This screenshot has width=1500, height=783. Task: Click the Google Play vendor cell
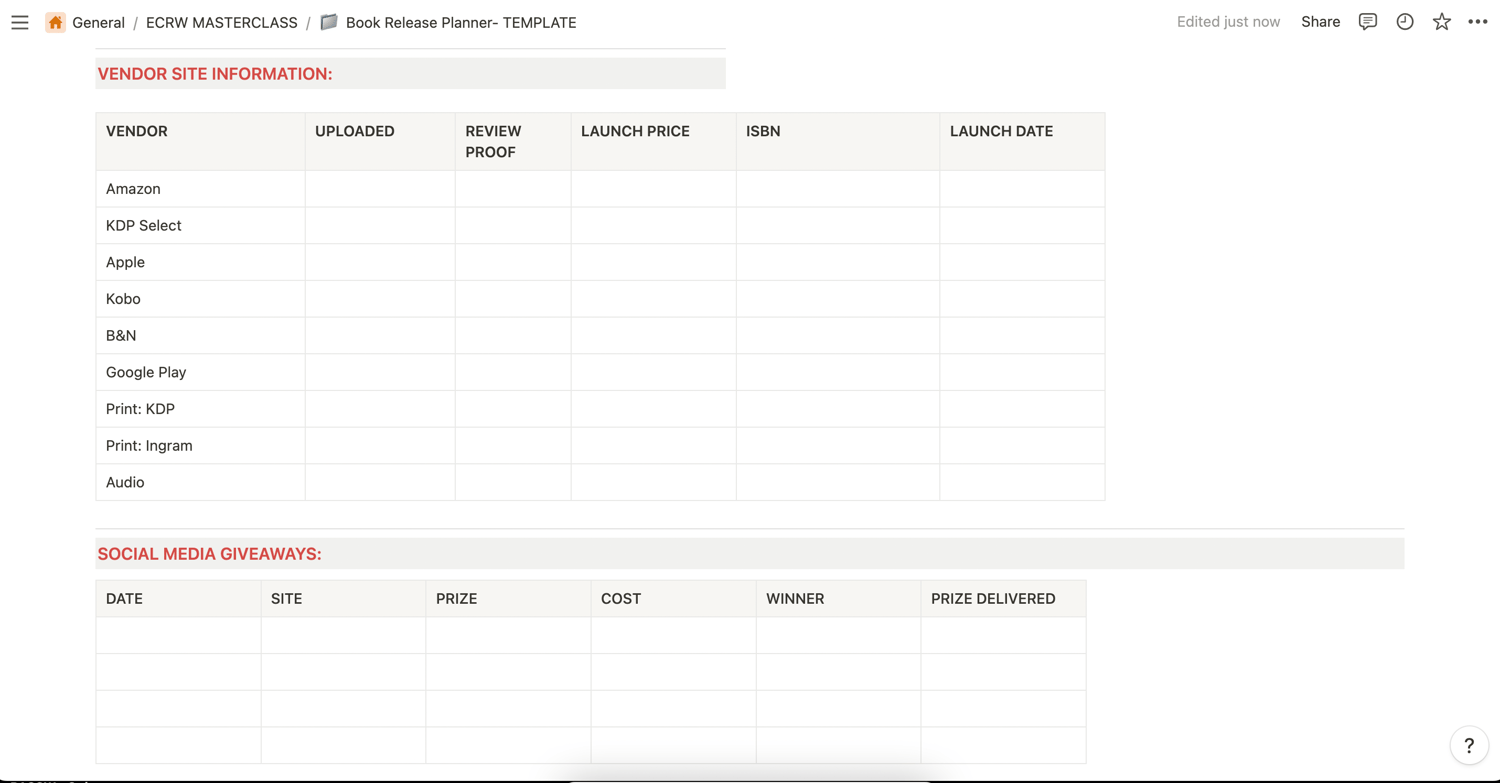pyautogui.click(x=200, y=372)
